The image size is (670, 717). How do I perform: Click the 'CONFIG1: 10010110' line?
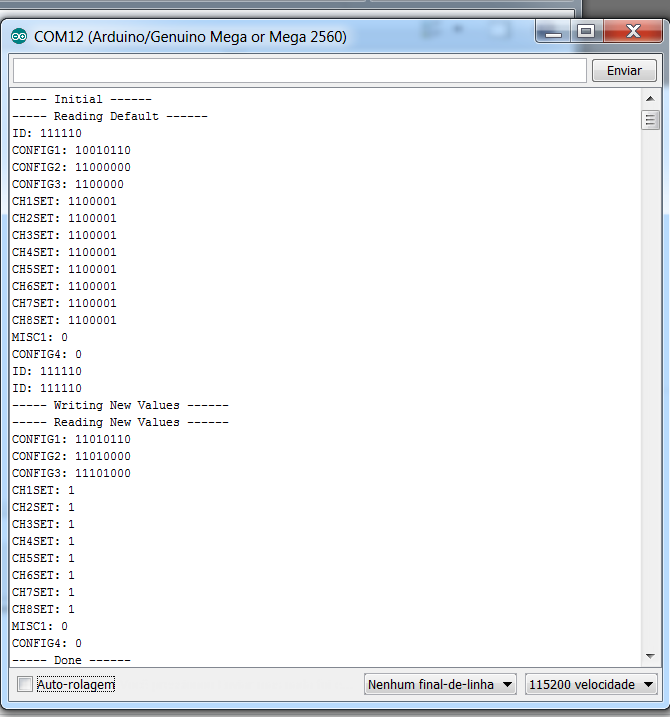(x=71, y=150)
